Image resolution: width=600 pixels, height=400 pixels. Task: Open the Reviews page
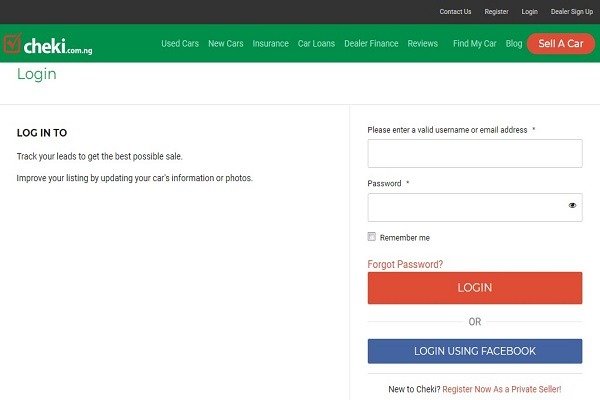[x=422, y=44]
